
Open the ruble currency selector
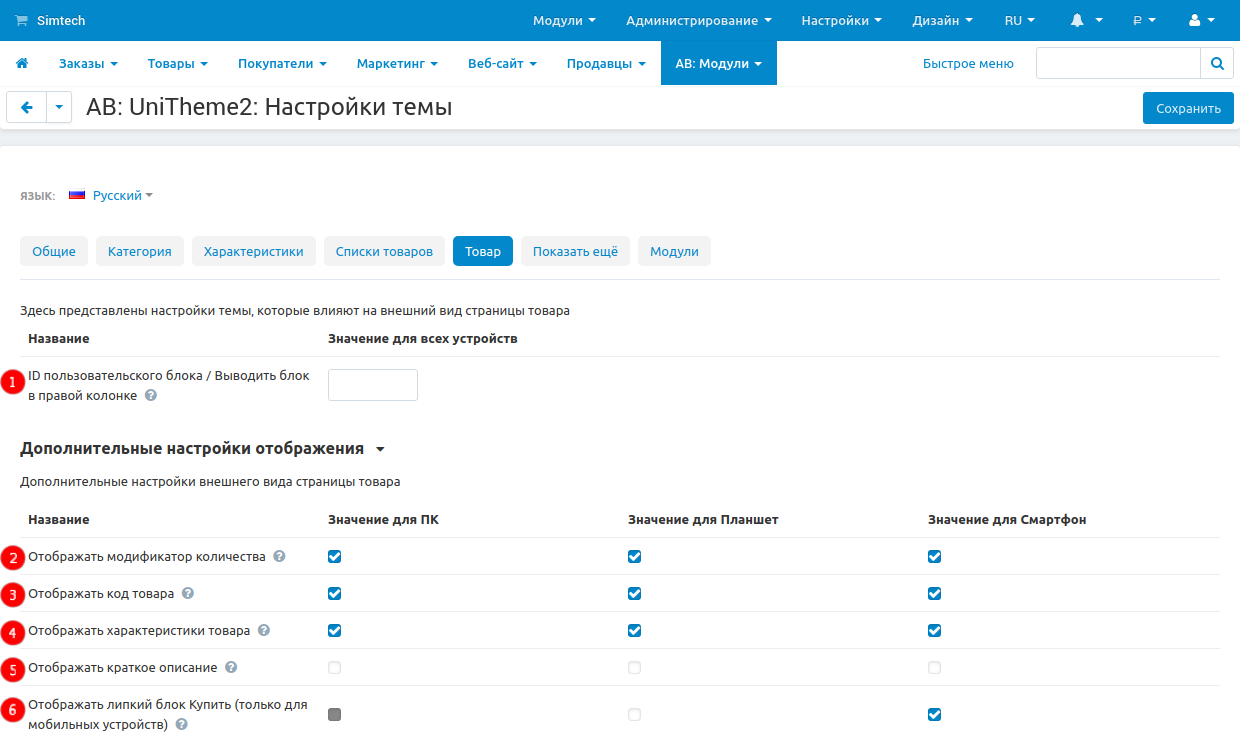point(1144,20)
